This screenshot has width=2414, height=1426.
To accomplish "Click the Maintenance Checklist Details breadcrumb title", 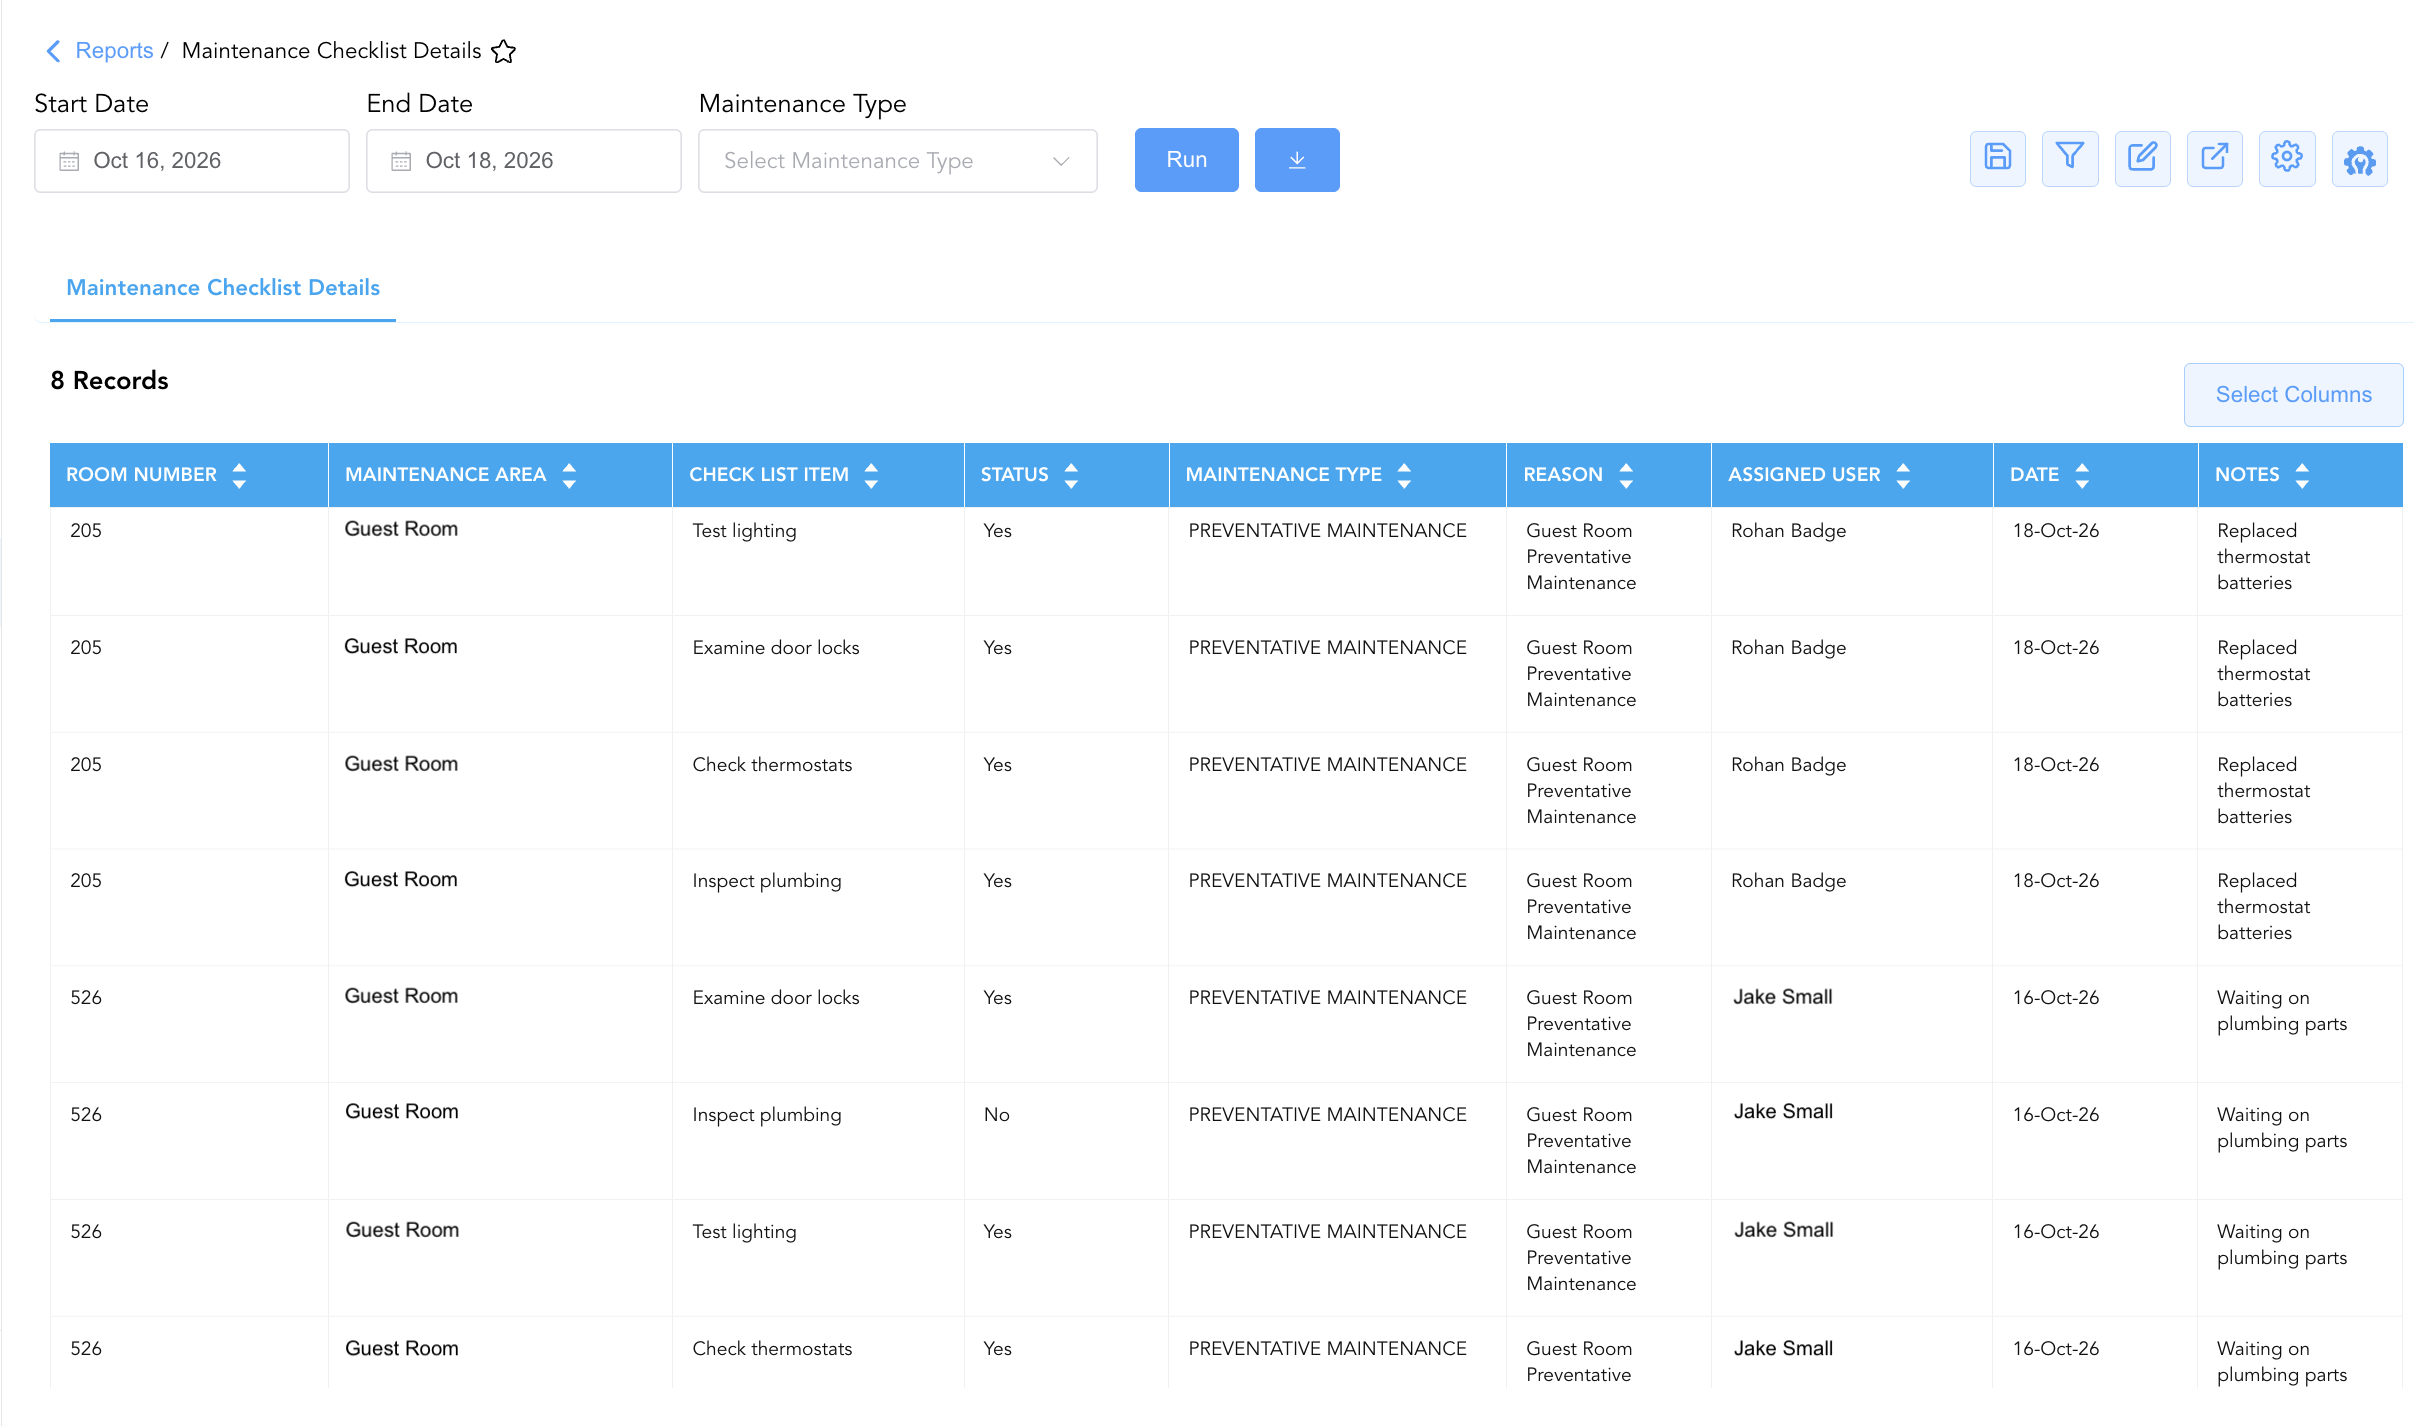I will point(331,51).
